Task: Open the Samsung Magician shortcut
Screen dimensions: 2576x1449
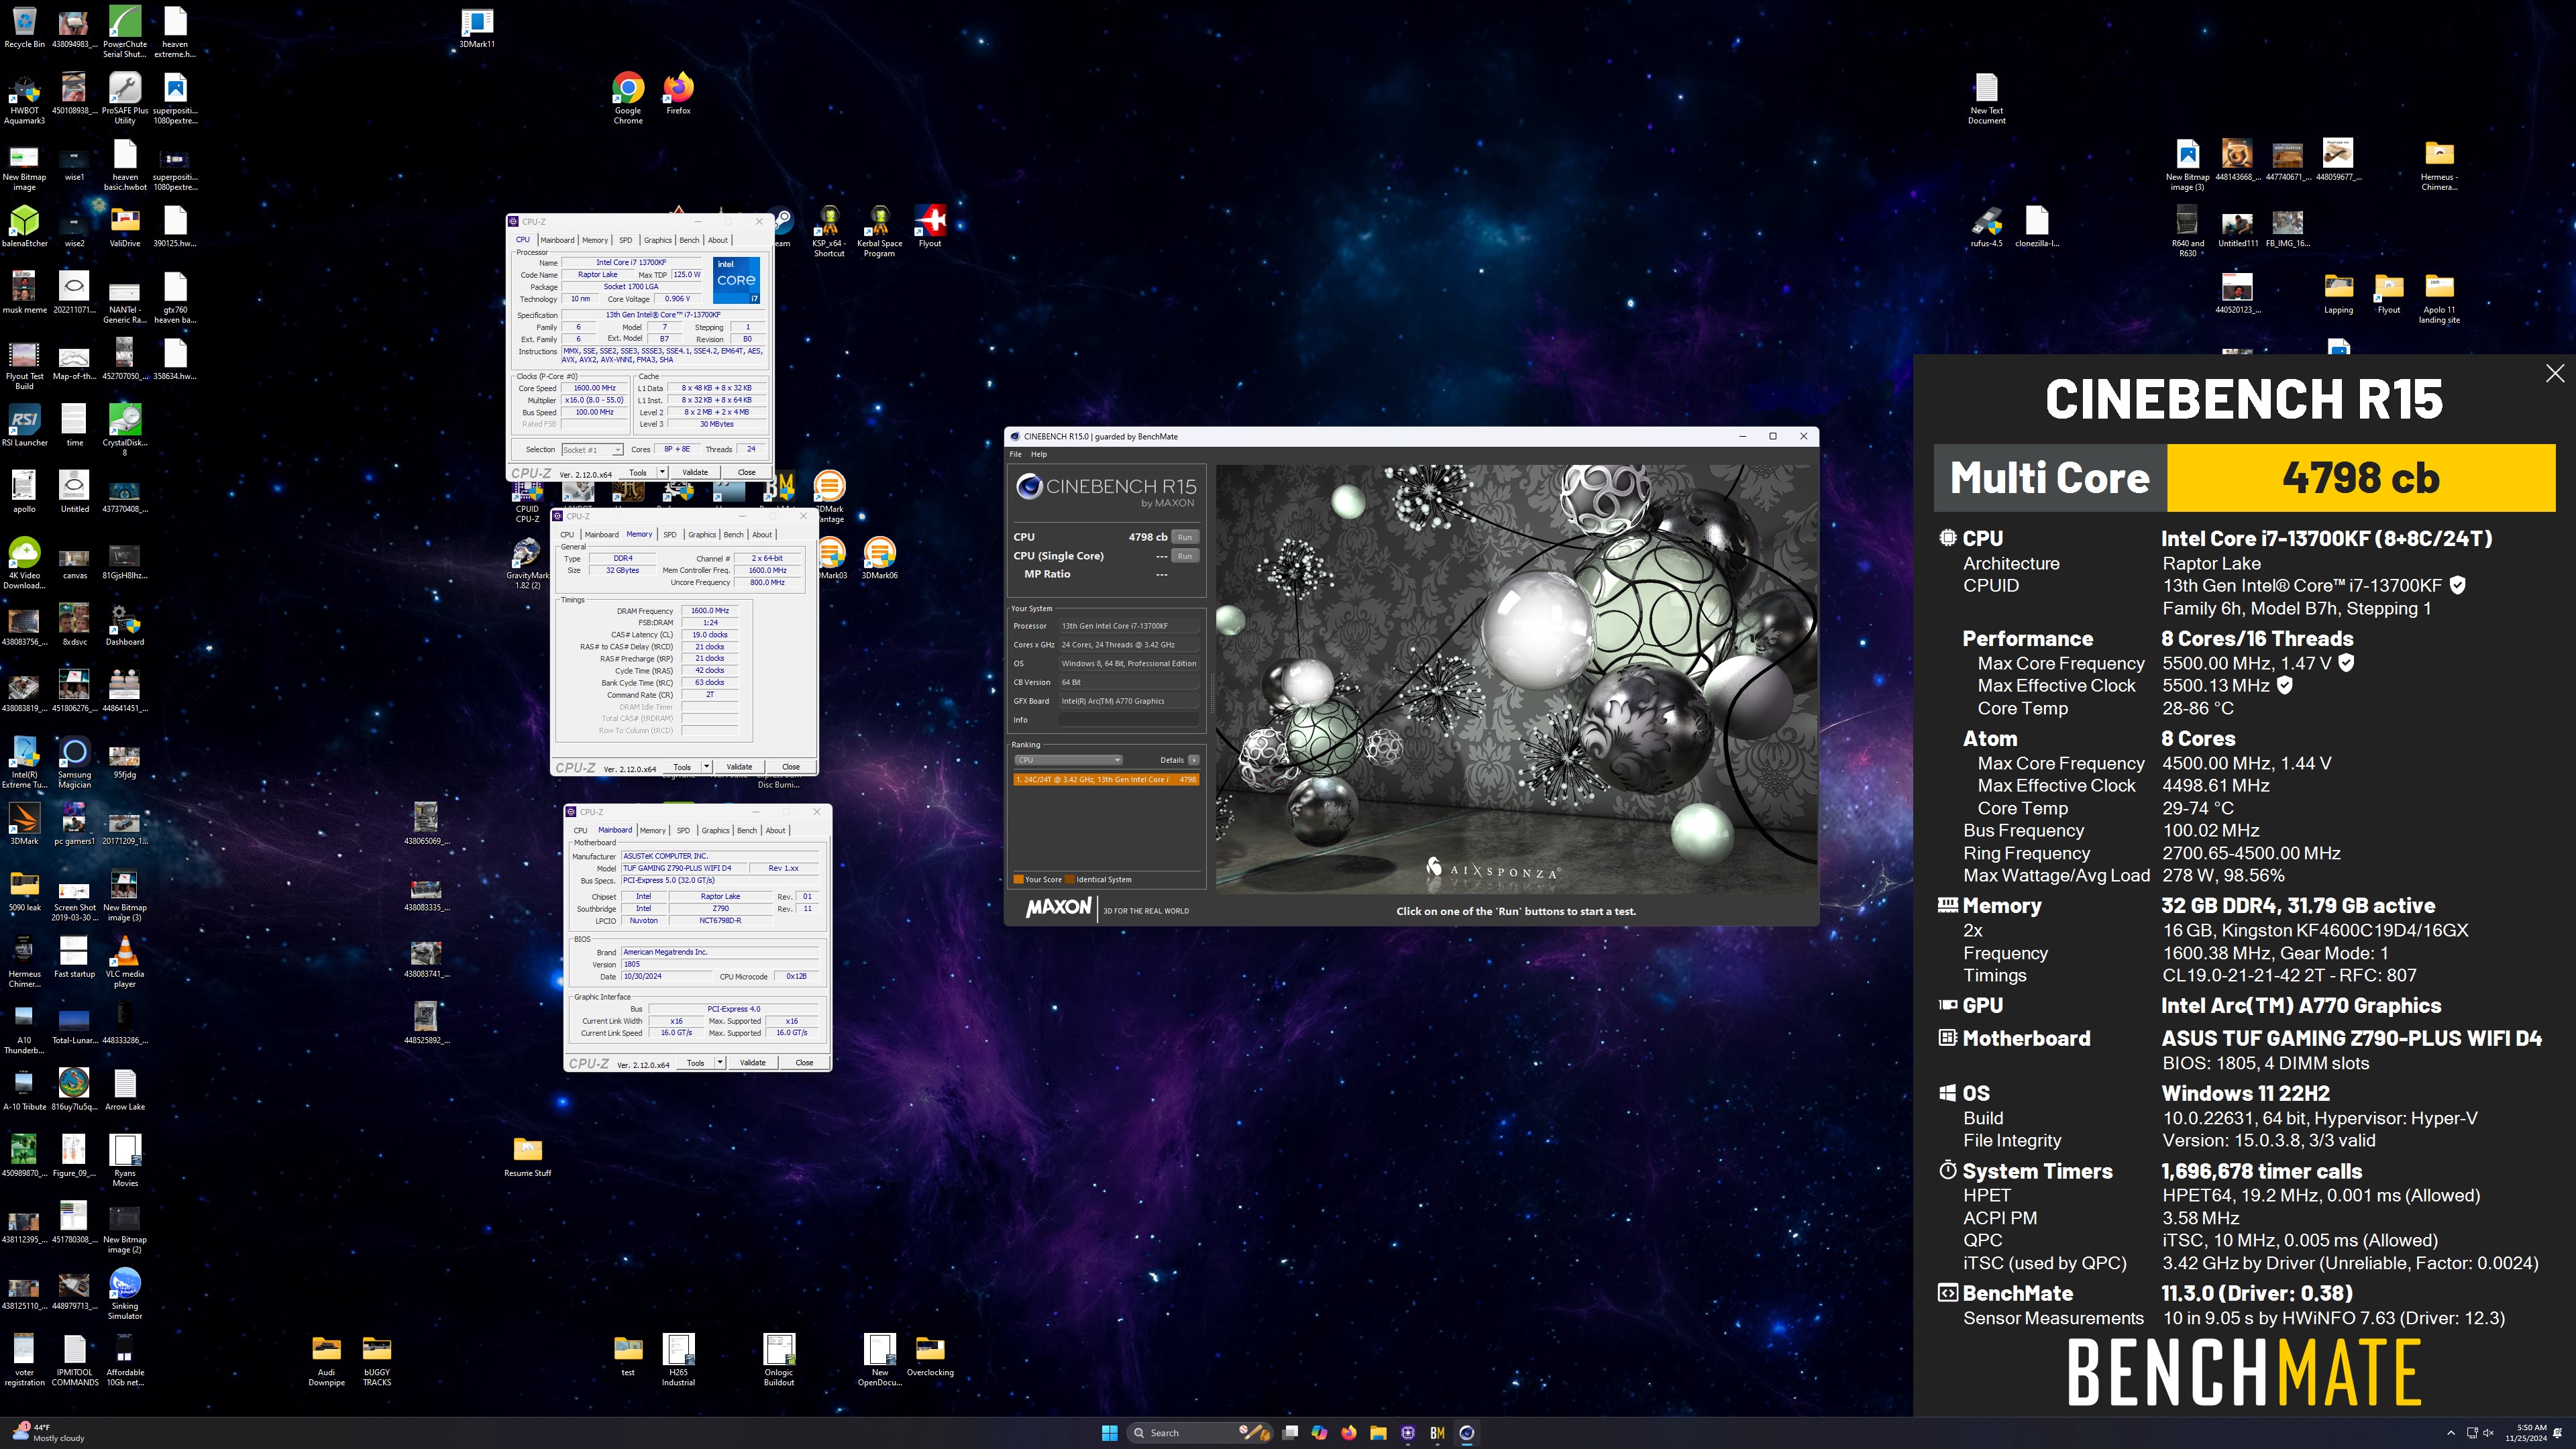Action: [x=74, y=762]
